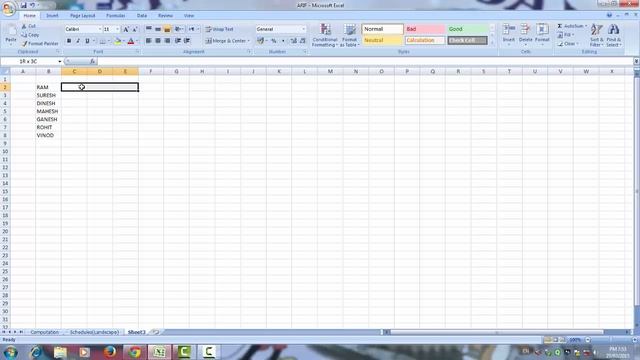Open the Cells Format menu
Viewport: 640px width, 360px height.
point(542,35)
